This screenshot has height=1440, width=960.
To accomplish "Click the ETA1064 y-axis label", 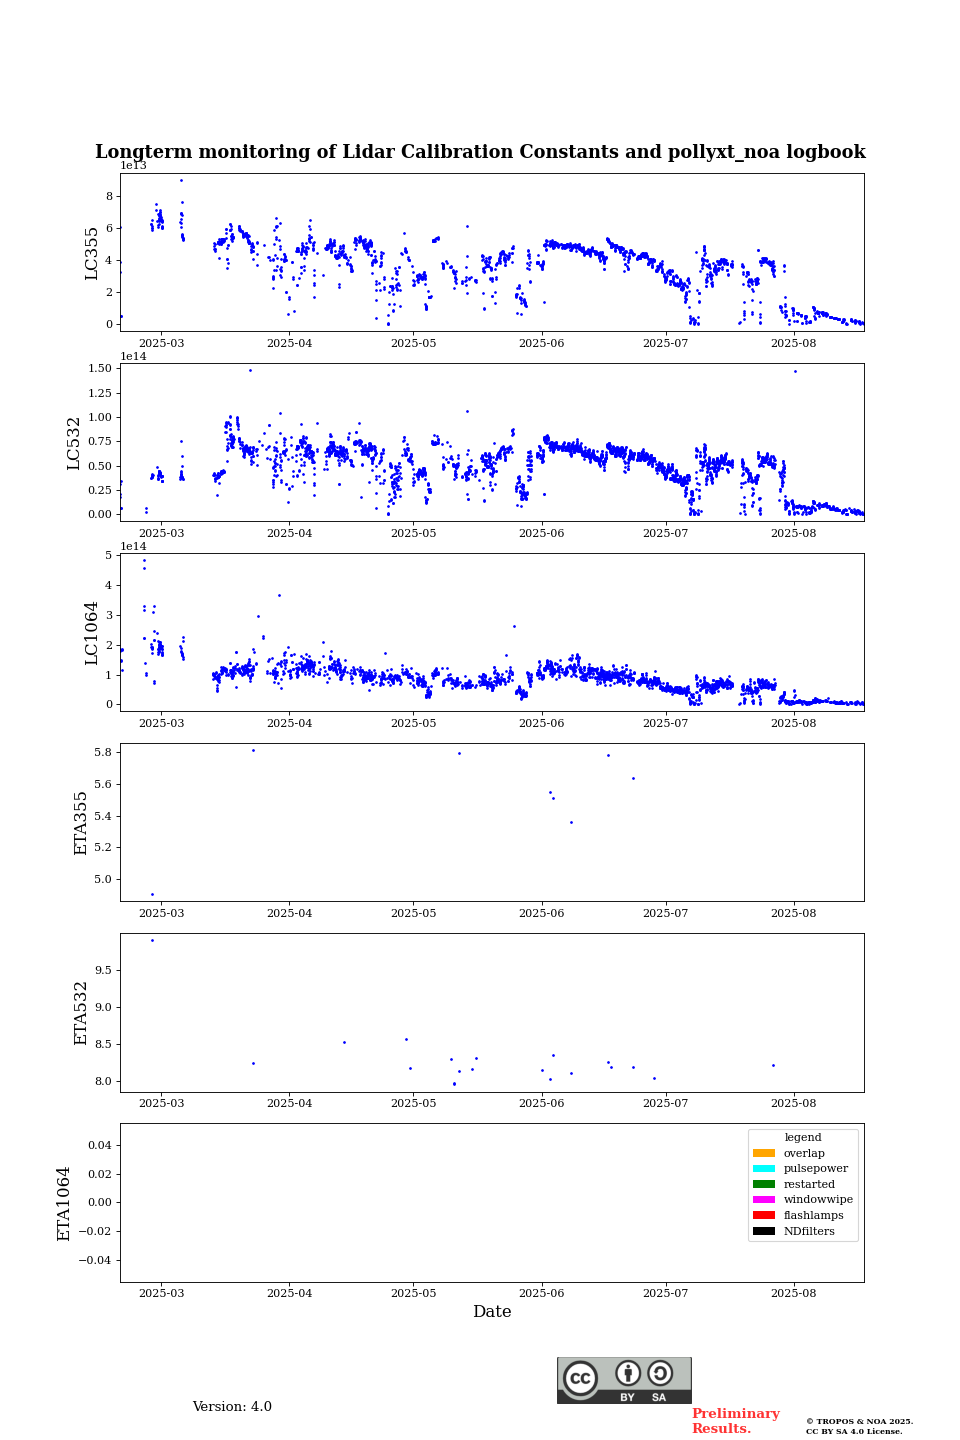I will pos(64,1203).
